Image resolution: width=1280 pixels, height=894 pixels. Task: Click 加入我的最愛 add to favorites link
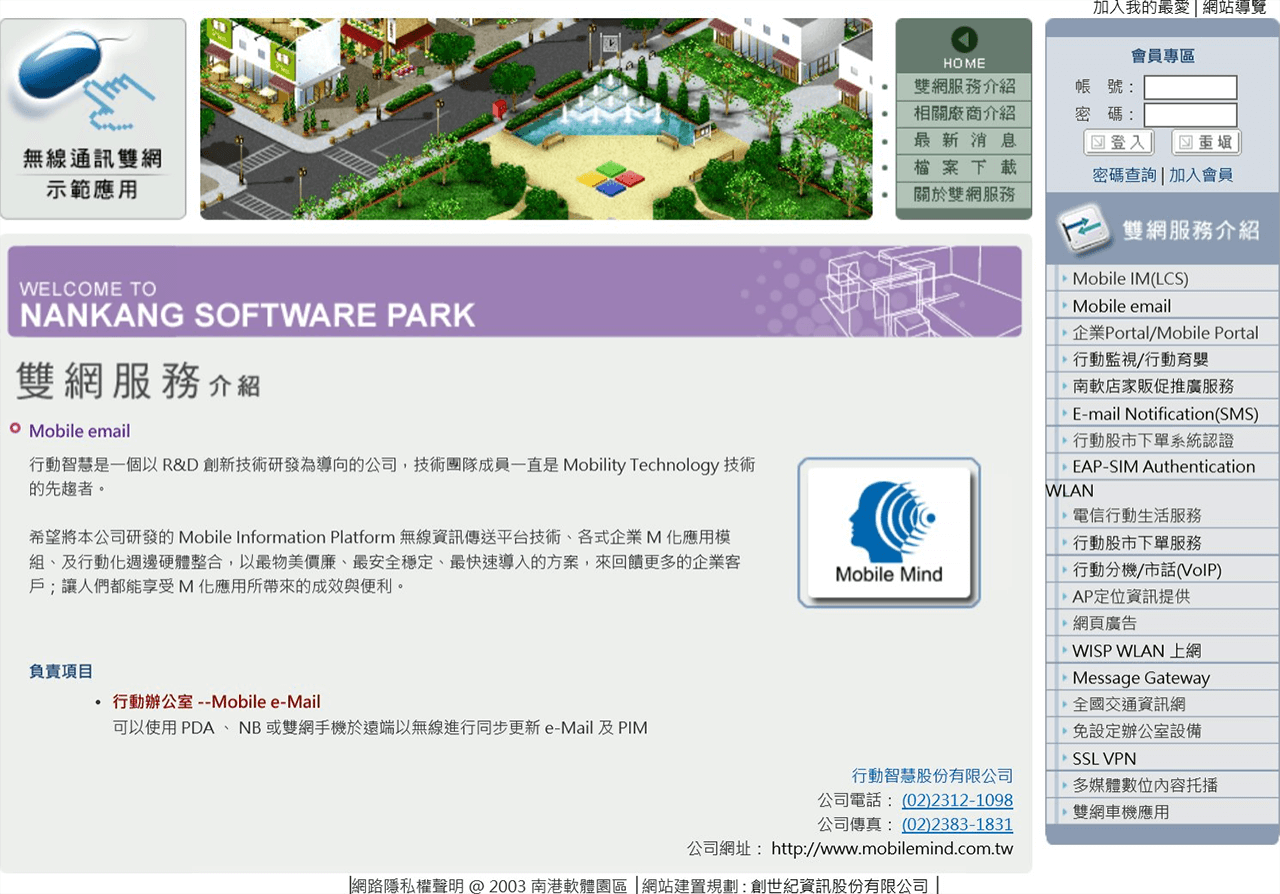pos(1141,7)
